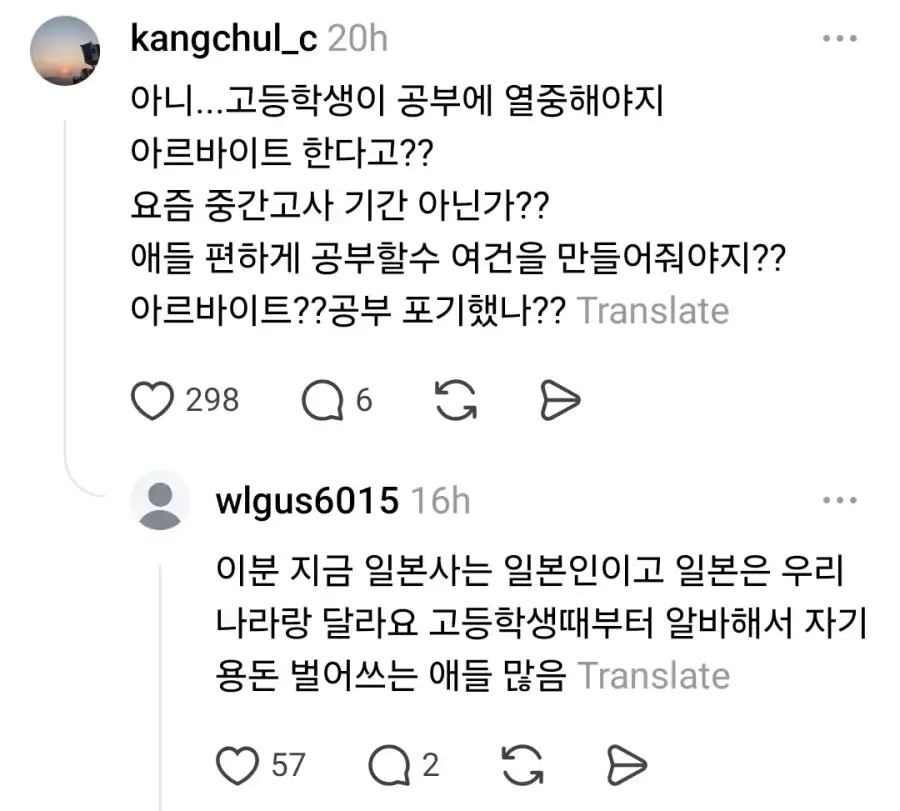Screen dimensions: 900x811
Task: Show the 298 likes on kangchul_c's comment
Action: pyautogui.click(x=213, y=399)
